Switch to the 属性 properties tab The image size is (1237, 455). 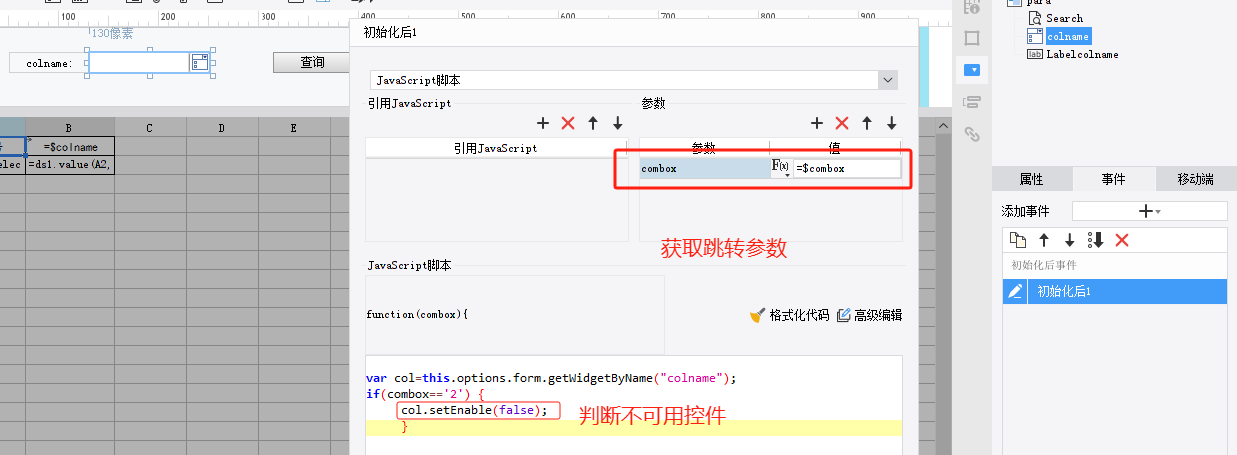click(1032, 179)
